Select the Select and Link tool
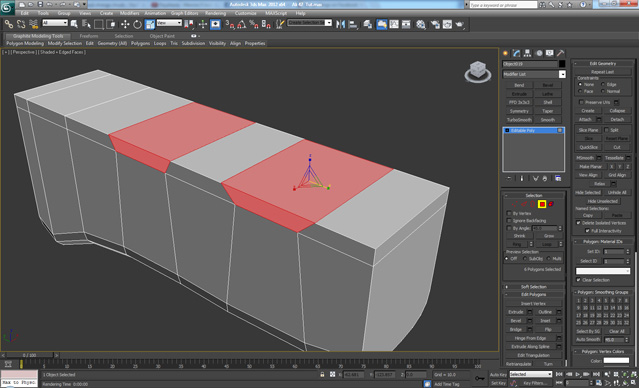 9,24
